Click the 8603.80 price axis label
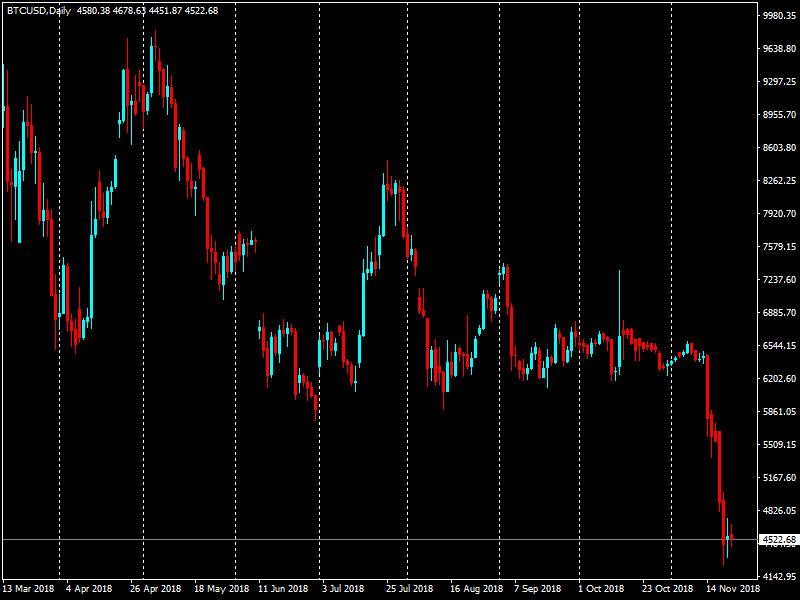 click(x=780, y=147)
